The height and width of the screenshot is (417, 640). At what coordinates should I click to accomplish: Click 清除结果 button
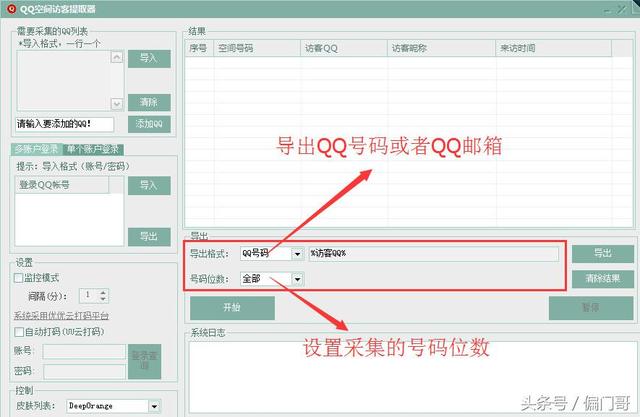603,279
